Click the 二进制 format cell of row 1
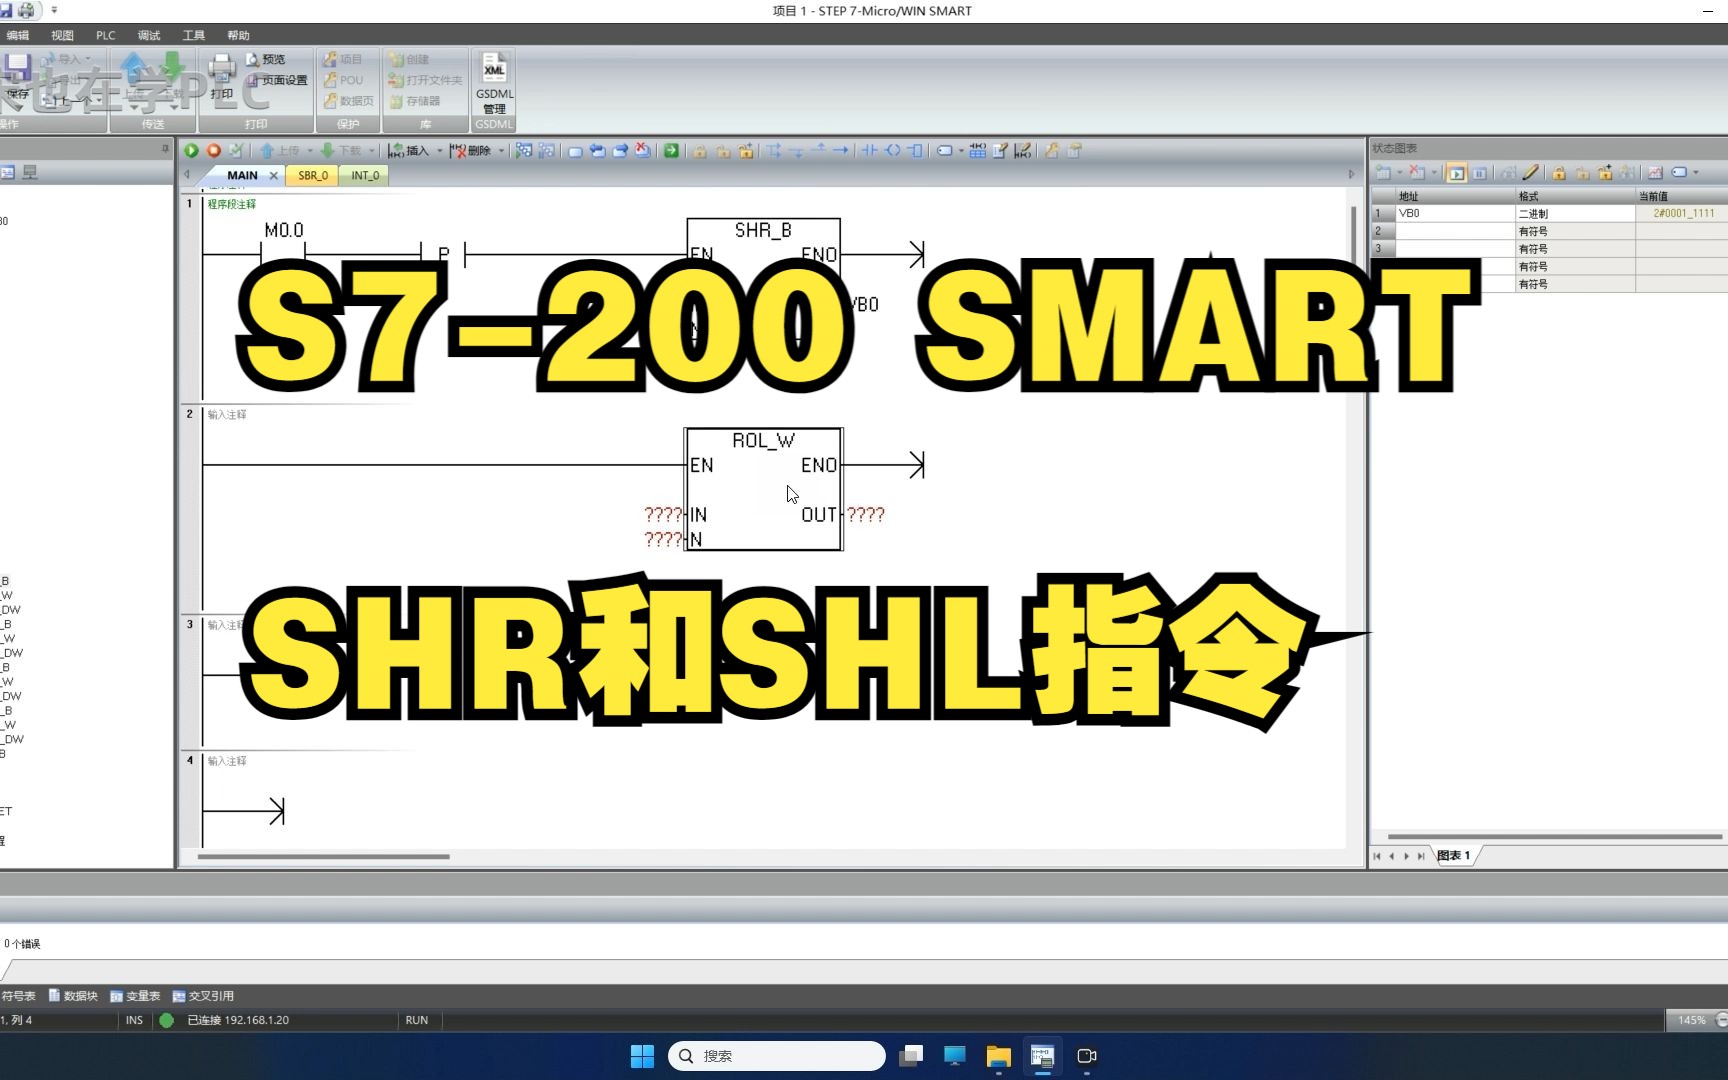This screenshot has width=1728, height=1080. pos(1575,213)
